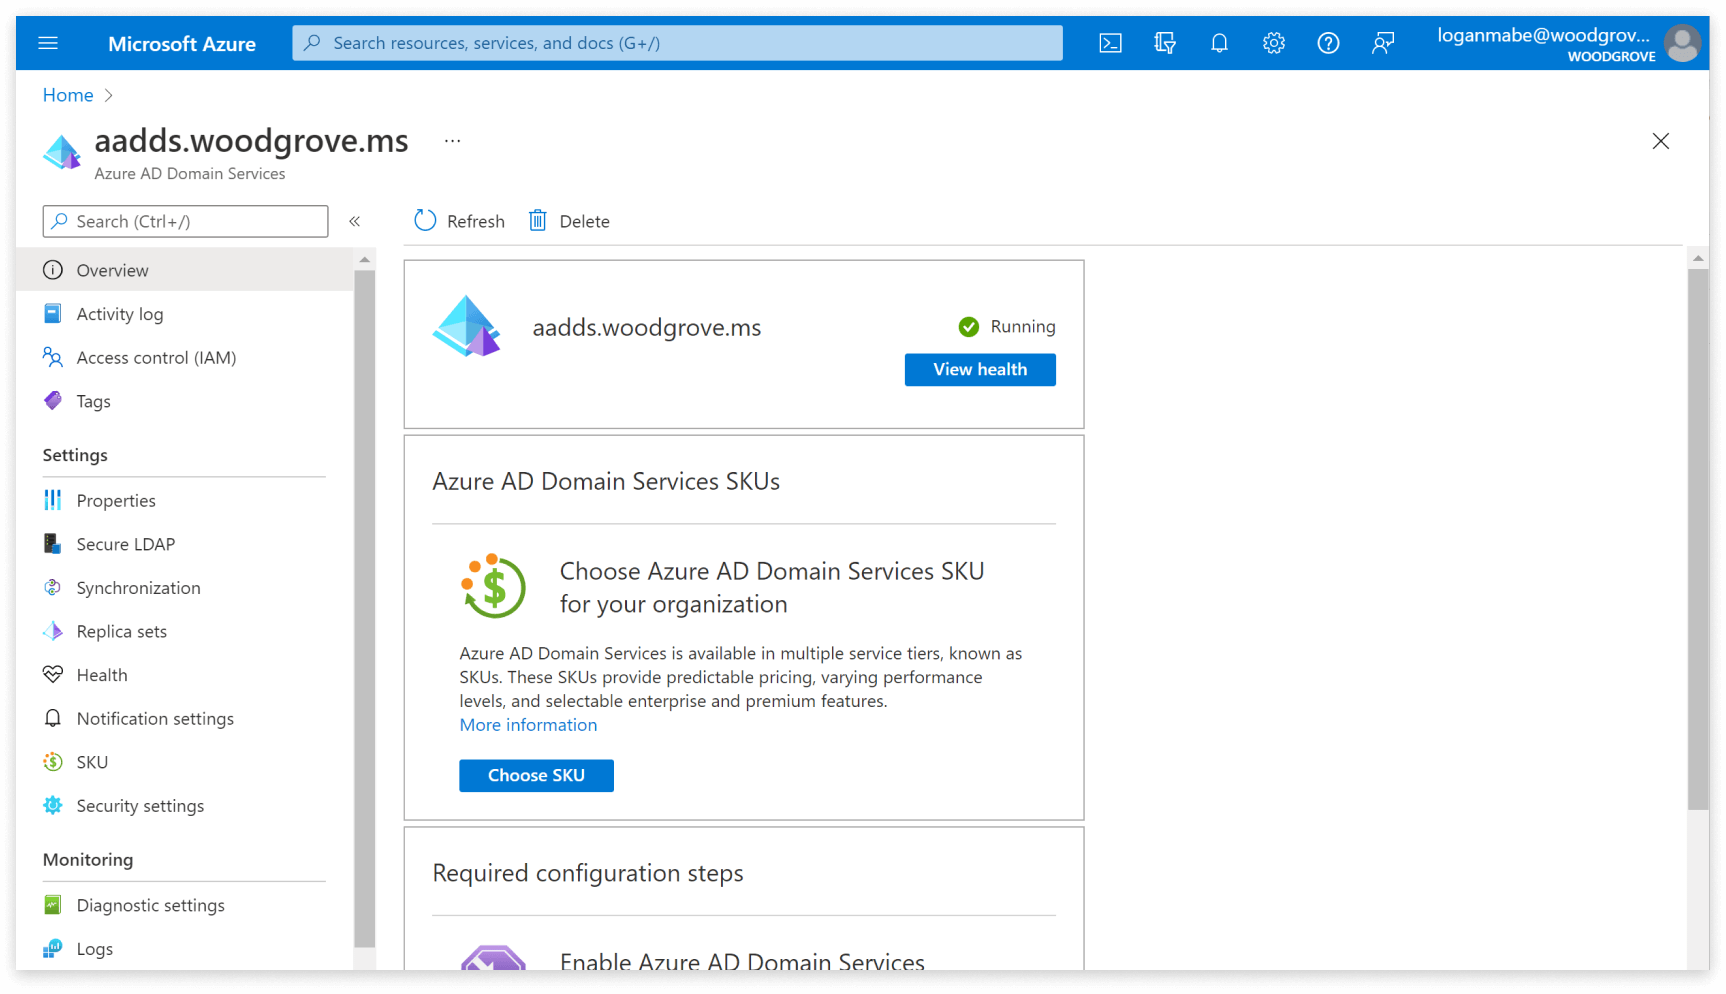Open the portal hamburger menu
Viewport: 1726px width, 994px height.
pos(48,43)
